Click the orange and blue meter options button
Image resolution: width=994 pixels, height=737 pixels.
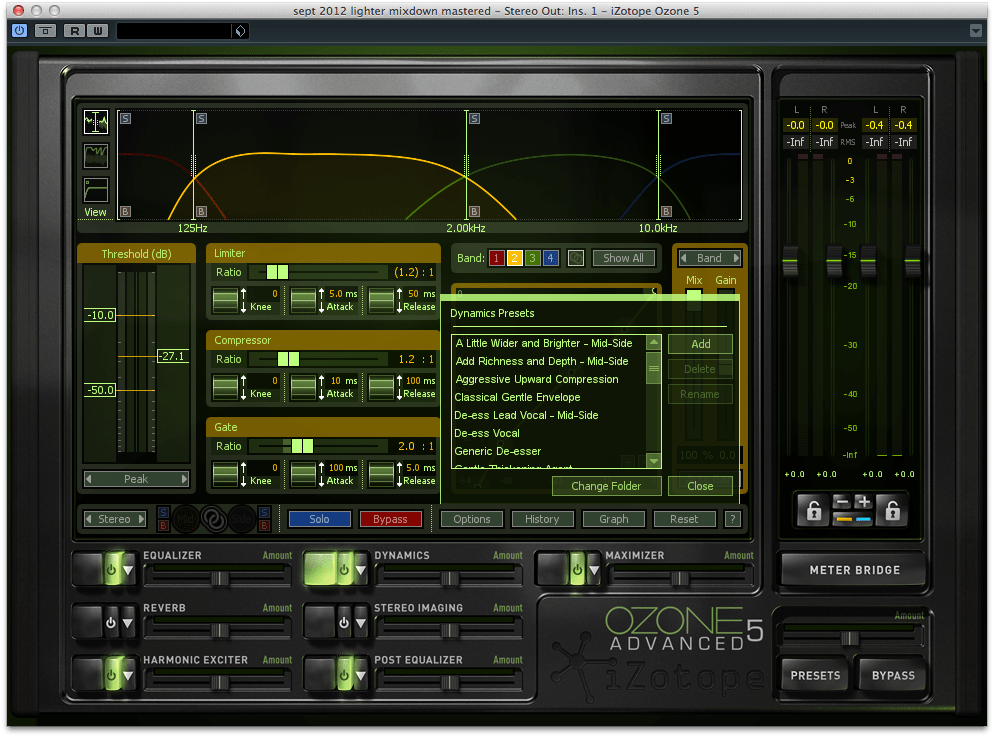853,519
